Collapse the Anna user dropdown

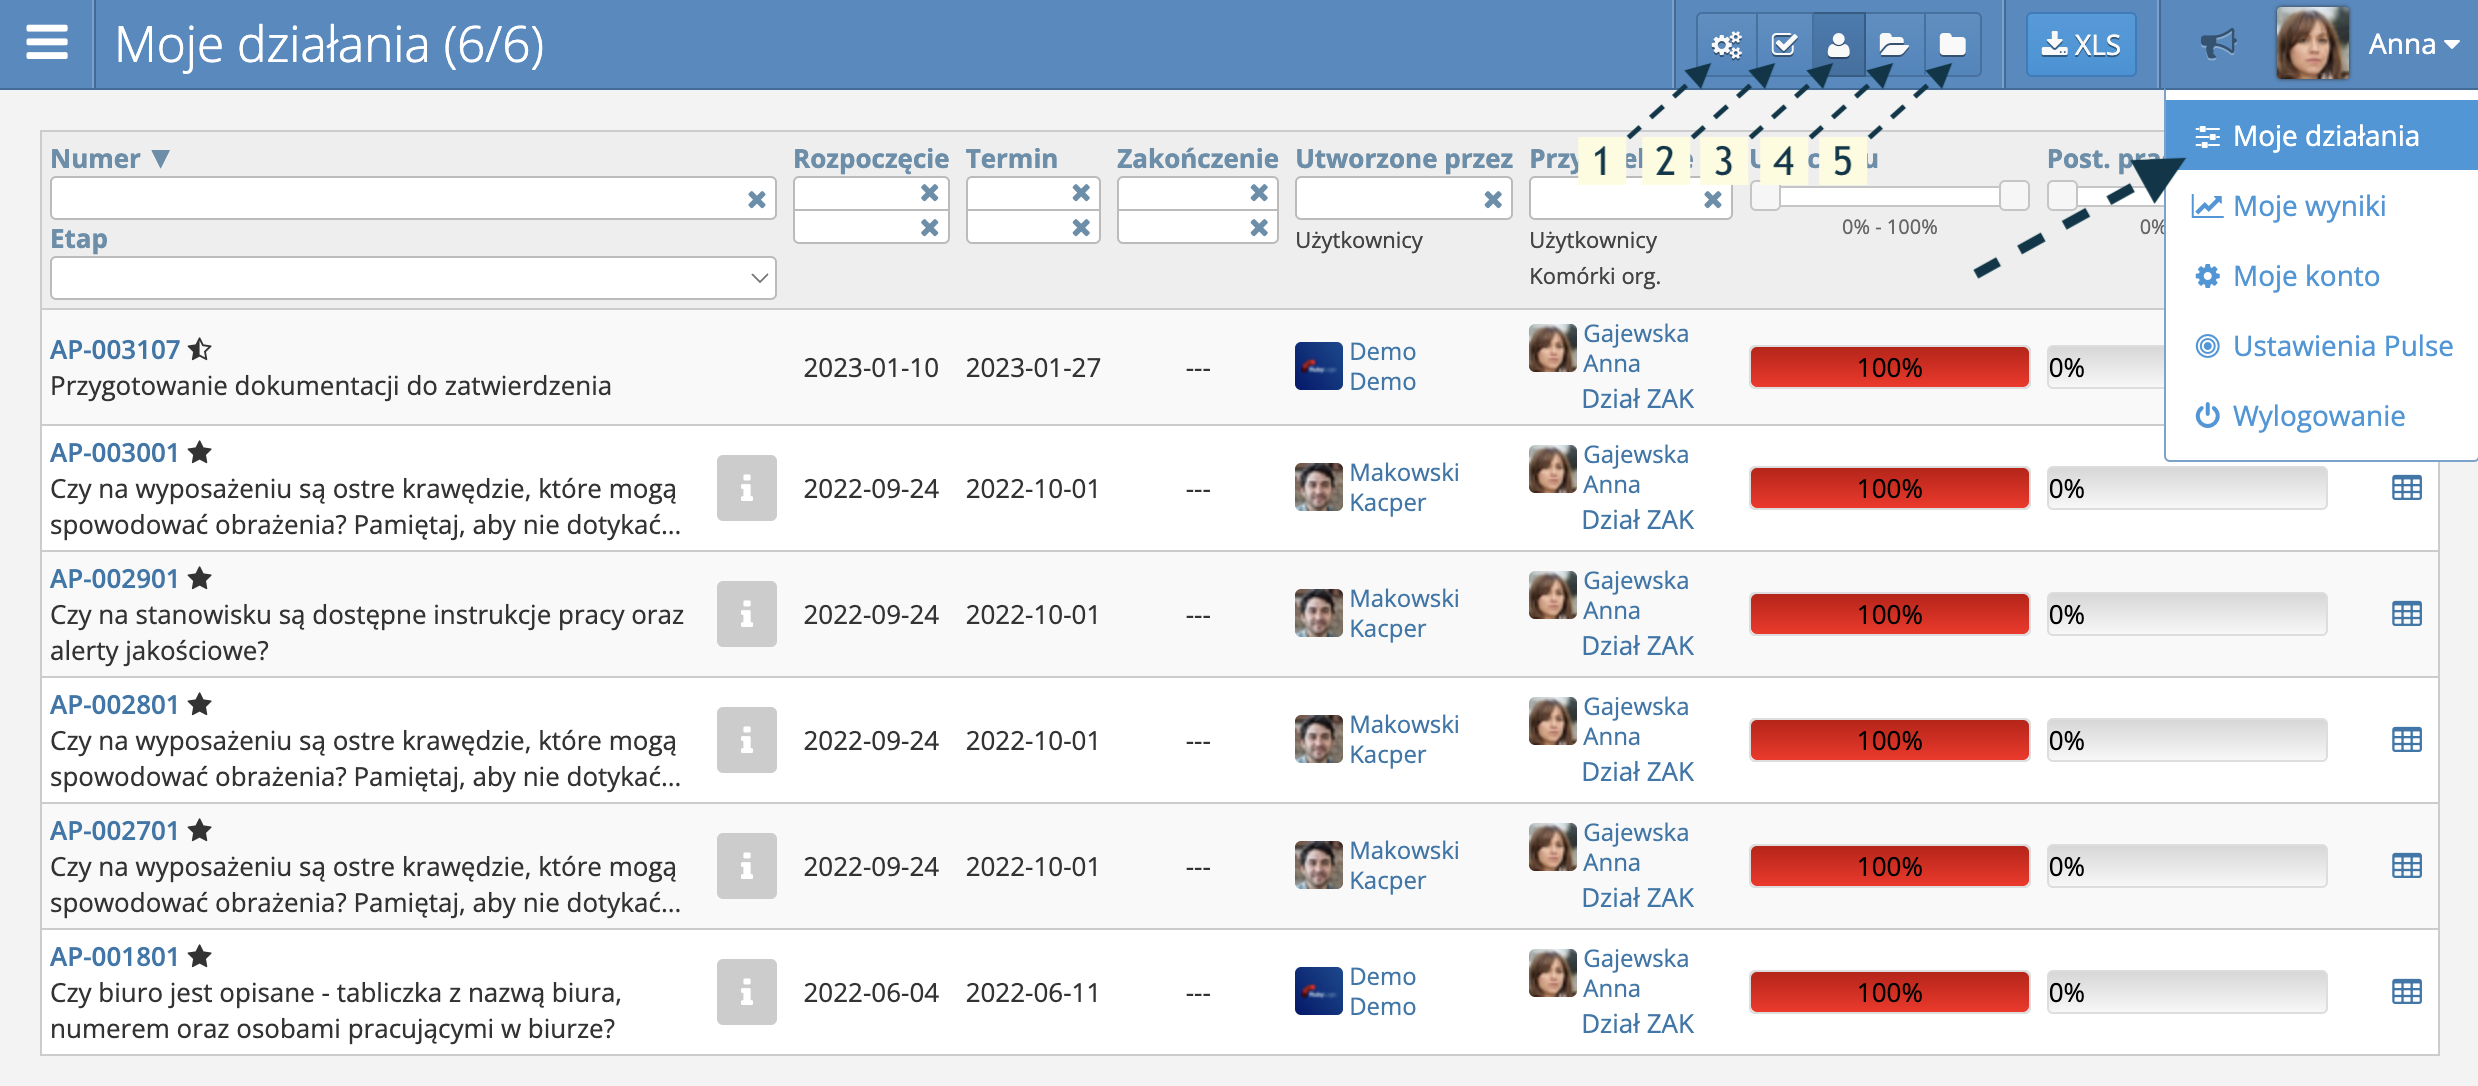pos(2414,44)
